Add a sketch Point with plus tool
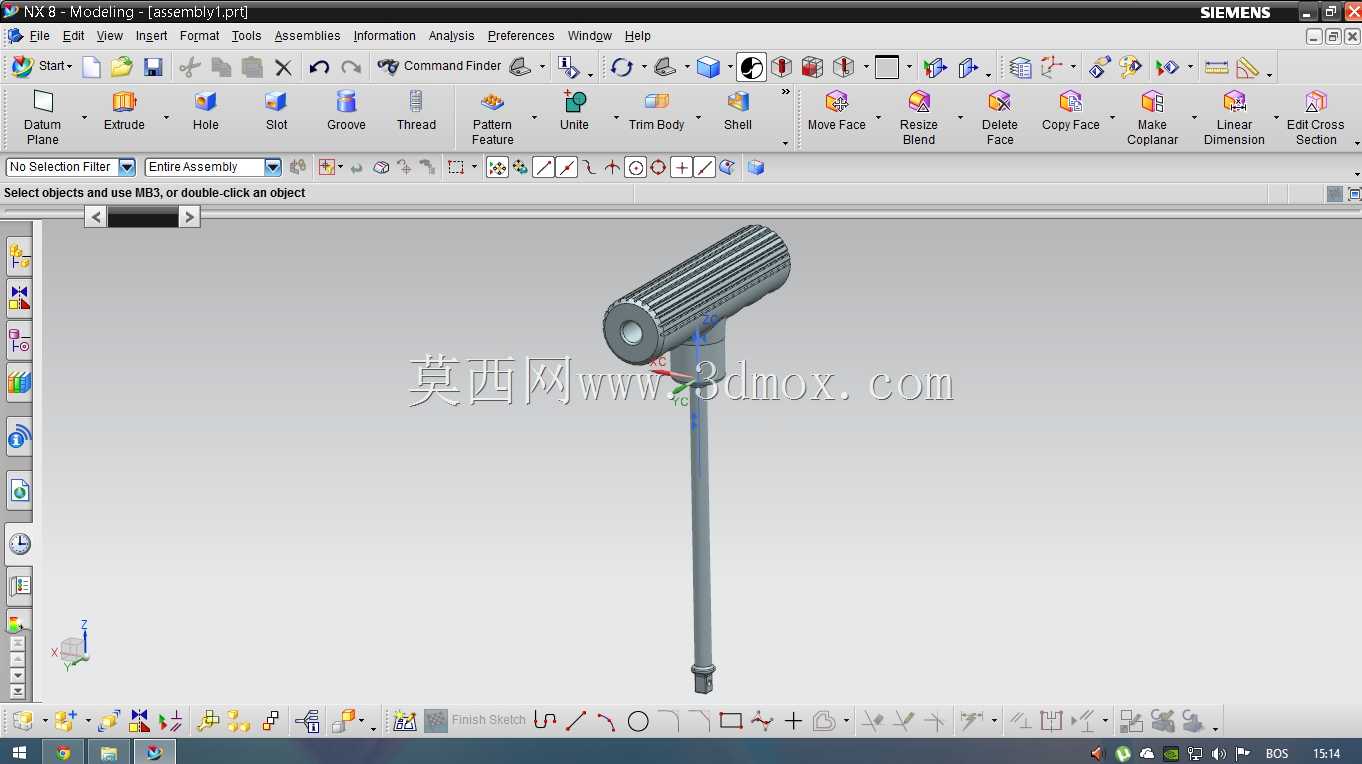 coord(793,721)
